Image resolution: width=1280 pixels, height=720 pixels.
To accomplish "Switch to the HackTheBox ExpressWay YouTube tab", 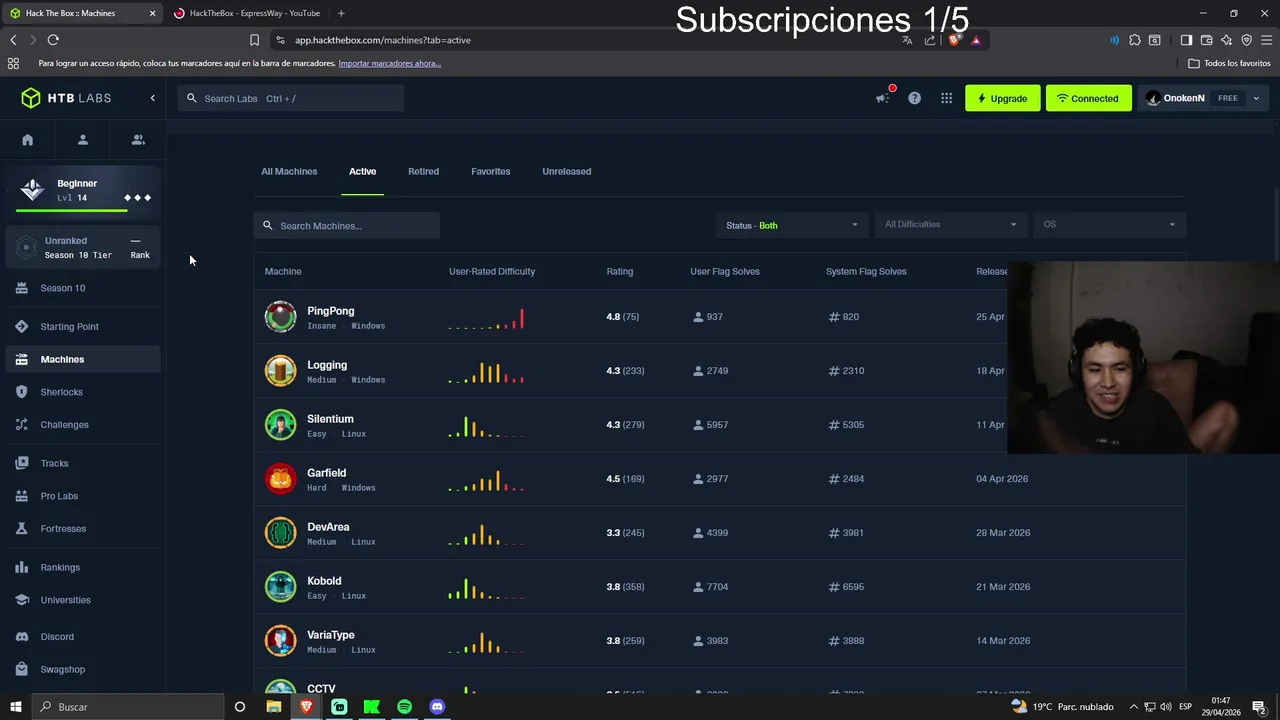I will click(246, 13).
